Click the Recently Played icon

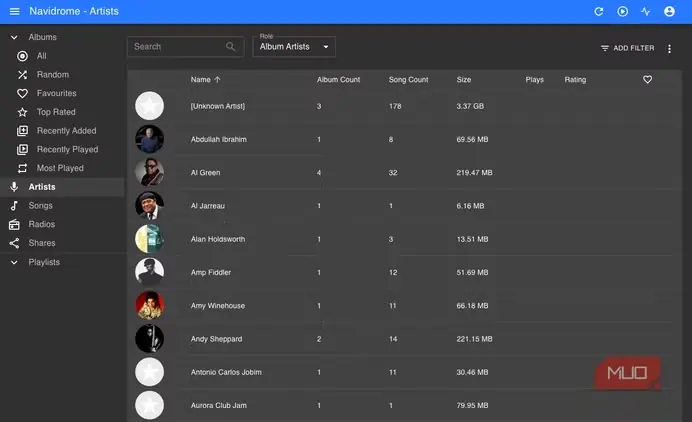click(23, 150)
